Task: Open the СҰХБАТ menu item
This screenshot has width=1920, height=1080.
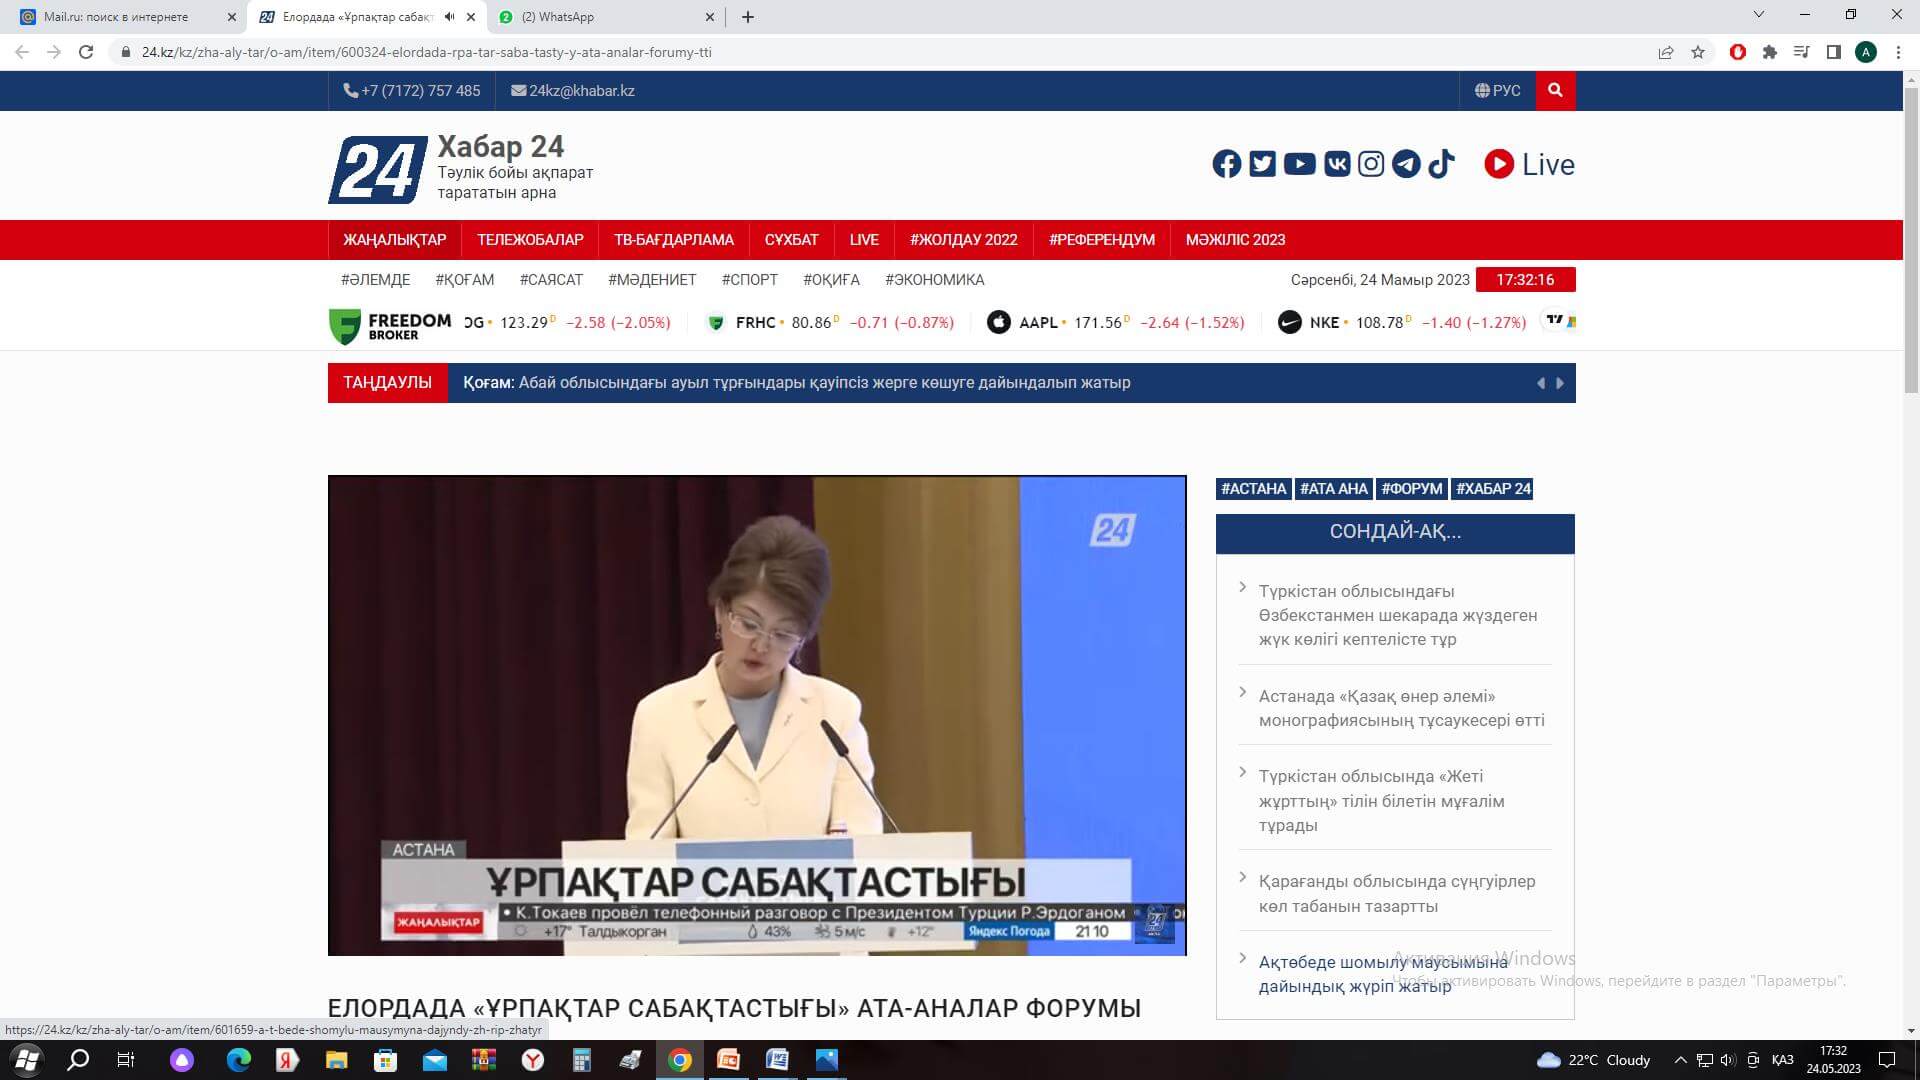Action: tap(791, 240)
